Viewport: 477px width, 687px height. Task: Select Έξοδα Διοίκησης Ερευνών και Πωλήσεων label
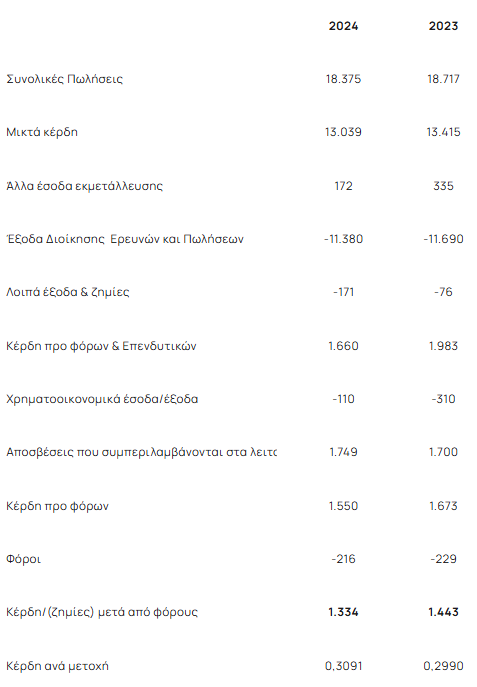pos(125,239)
